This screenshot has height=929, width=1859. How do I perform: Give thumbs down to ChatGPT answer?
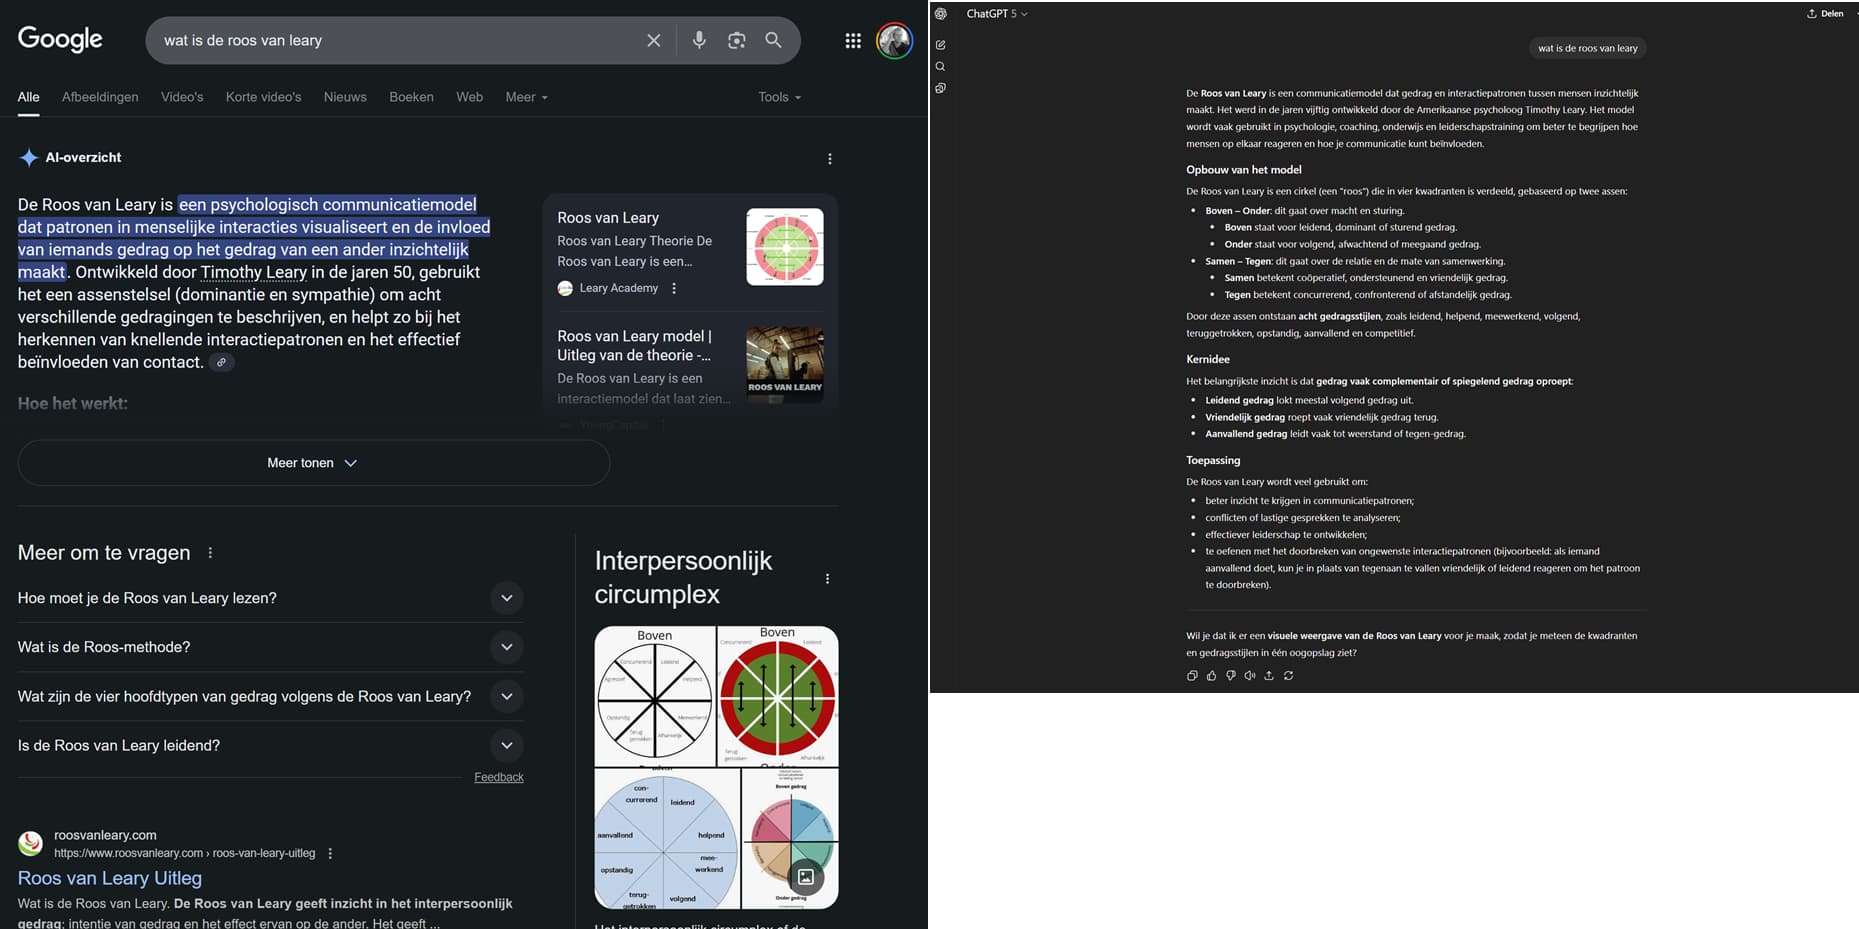pyautogui.click(x=1231, y=676)
